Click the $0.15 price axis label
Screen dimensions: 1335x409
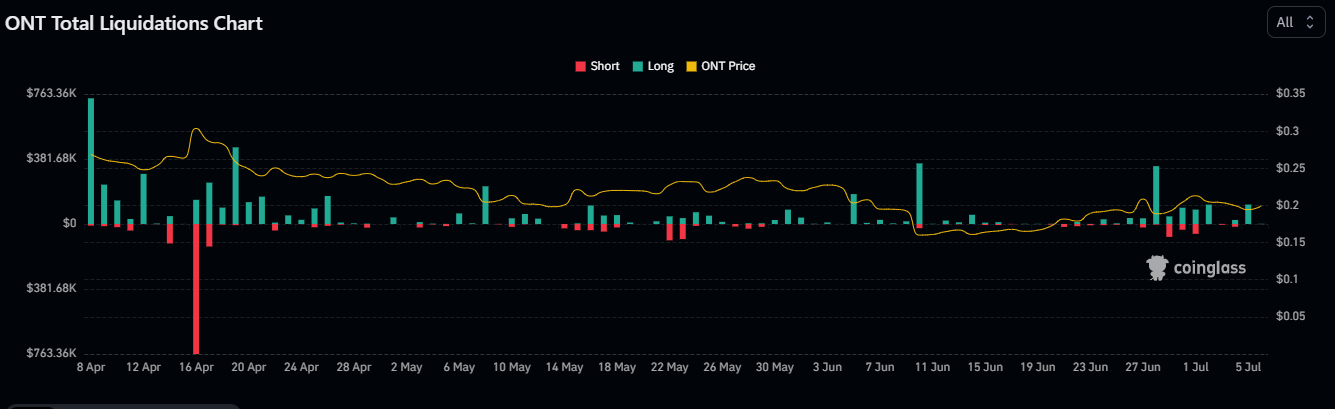tap(1291, 242)
